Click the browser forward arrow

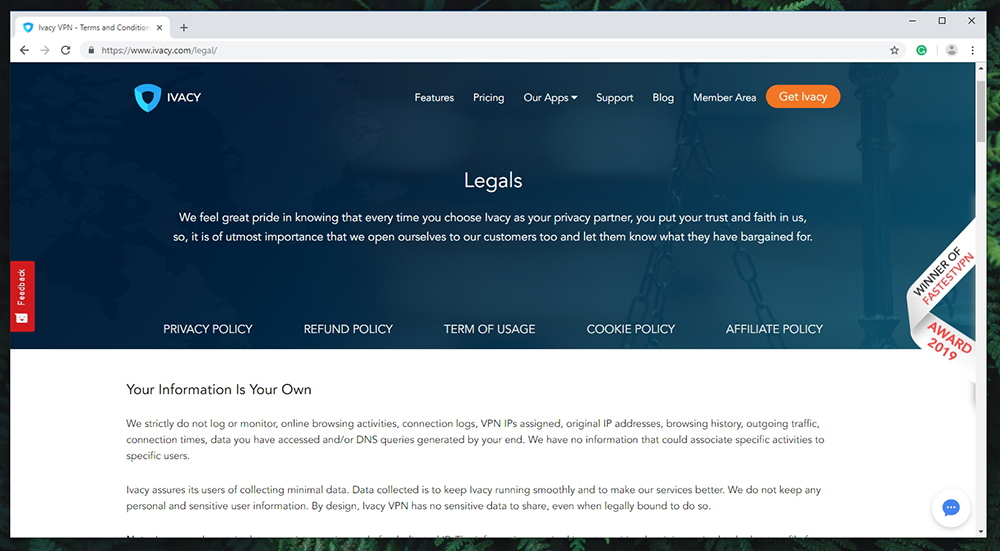point(45,50)
